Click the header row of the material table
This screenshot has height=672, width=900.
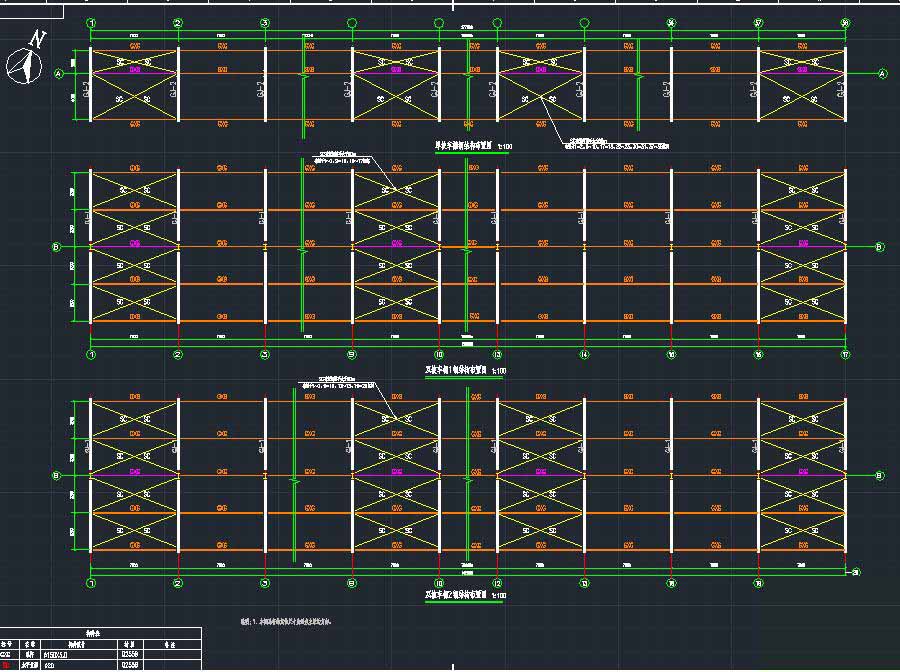tap(100, 634)
